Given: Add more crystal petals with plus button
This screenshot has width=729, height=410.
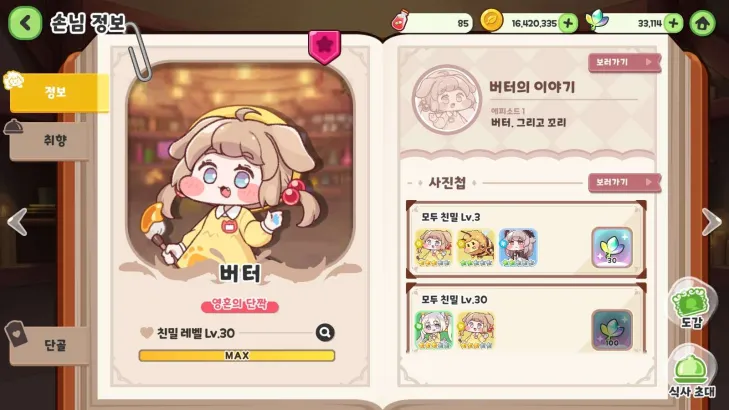Looking at the screenshot, I should [x=673, y=23].
